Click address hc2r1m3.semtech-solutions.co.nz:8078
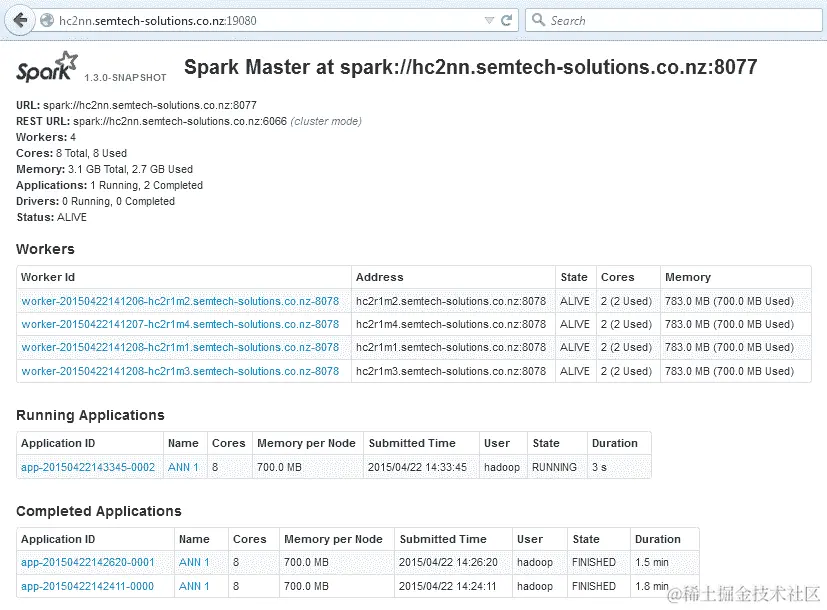827x610 pixels. pyautogui.click(x=451, y=371)
